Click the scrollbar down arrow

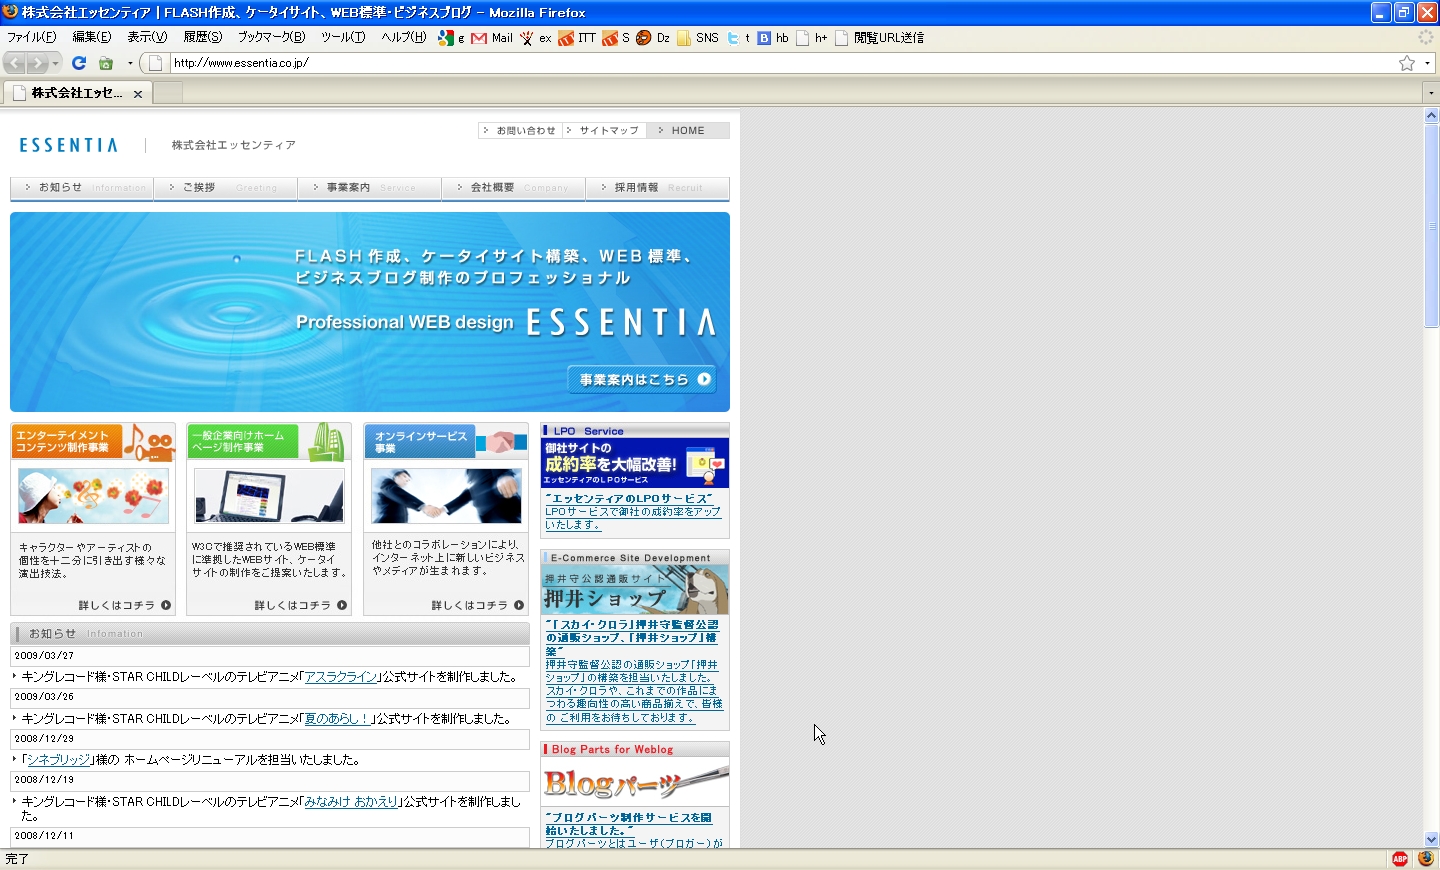(1431, 840)
